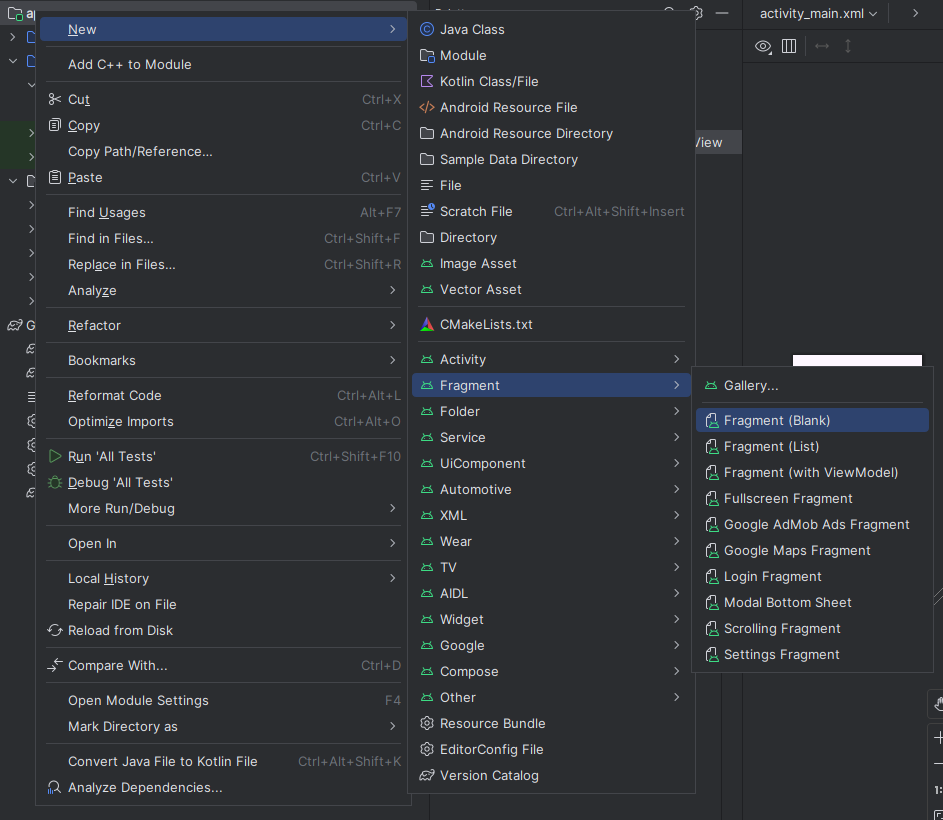Click Copy Path/Reference...

[224, 152]
